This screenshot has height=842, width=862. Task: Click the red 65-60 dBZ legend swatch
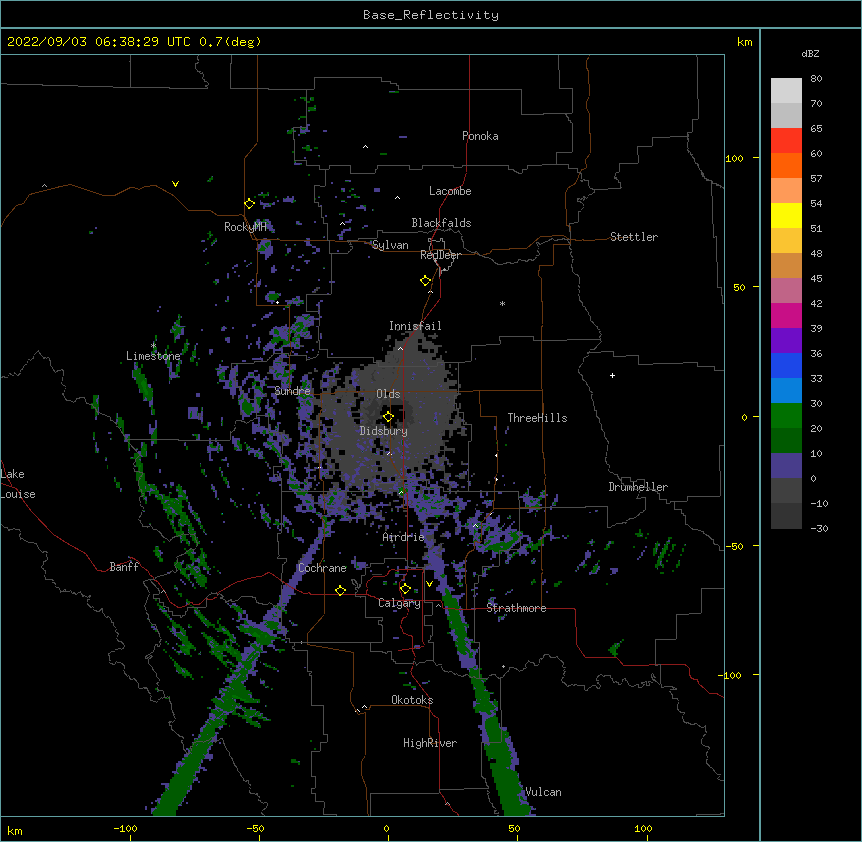(x=786, y=140)
